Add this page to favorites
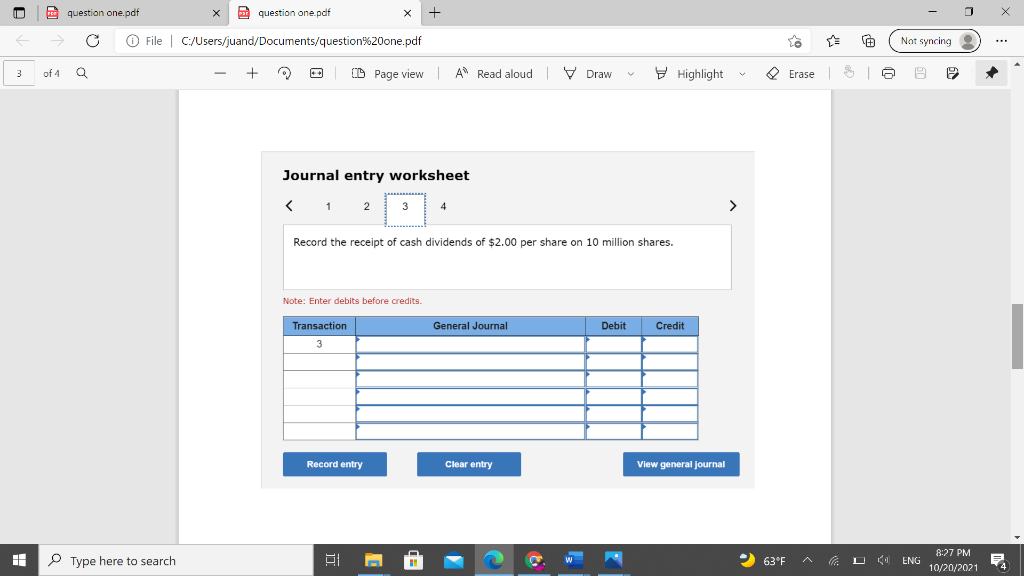 [x=795, y=40]
